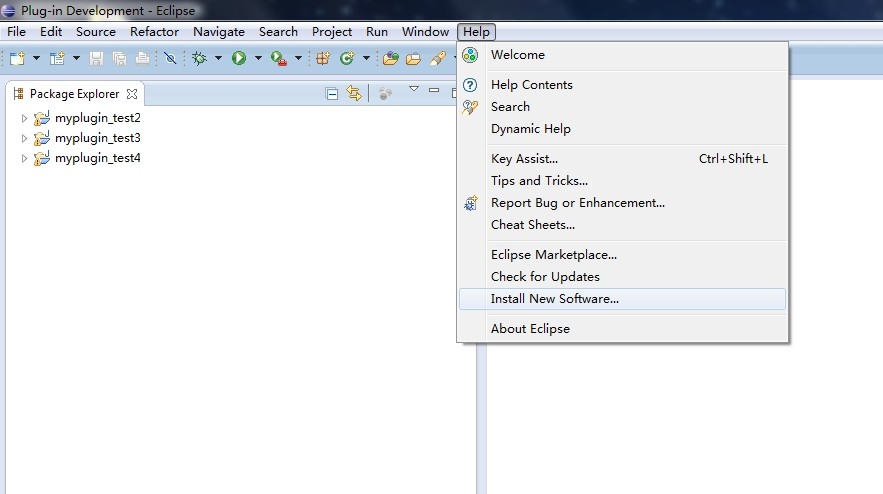Choose About Eclipse menu entry
The height and width of the screenshot is (494, 883).
622,329
